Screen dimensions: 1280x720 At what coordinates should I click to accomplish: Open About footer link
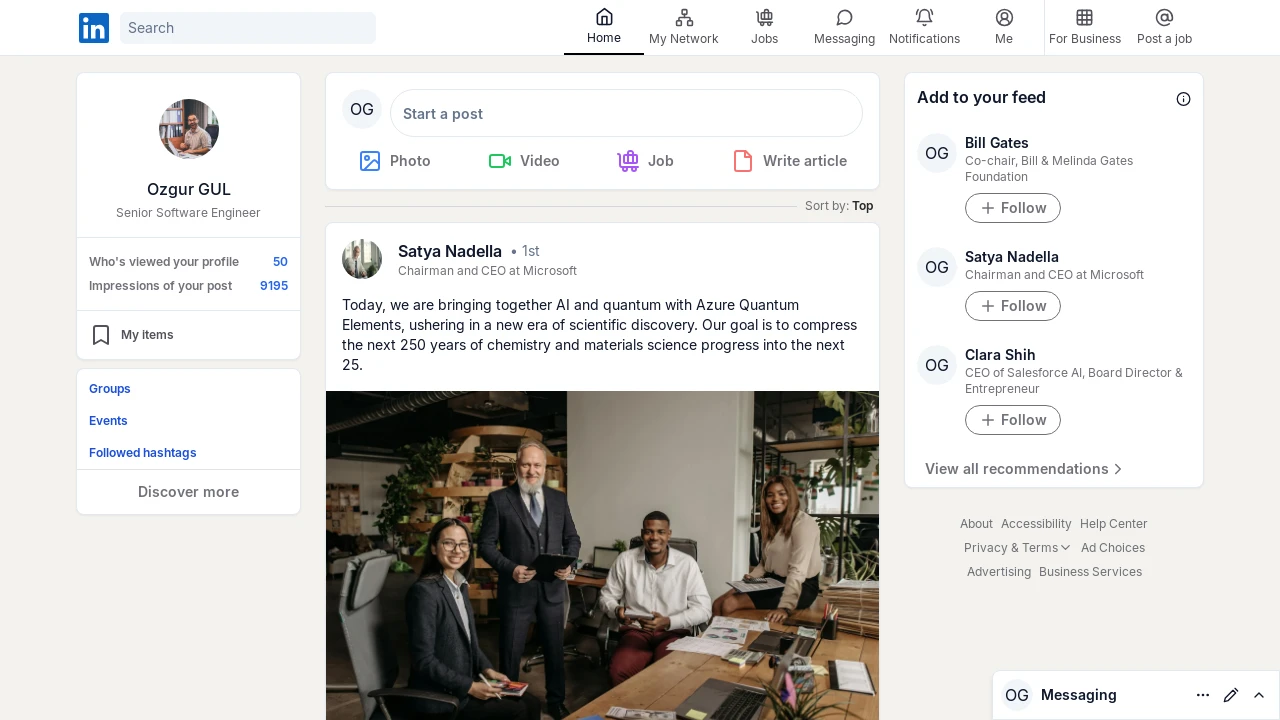pos(976,524)
